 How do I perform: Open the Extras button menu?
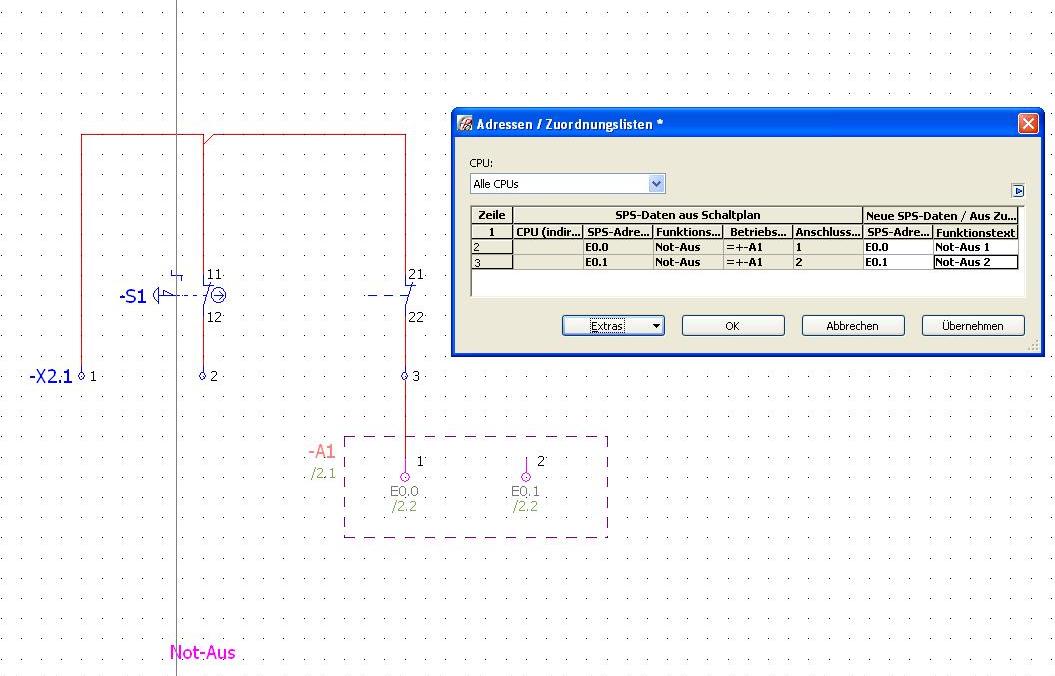(613, 326)
